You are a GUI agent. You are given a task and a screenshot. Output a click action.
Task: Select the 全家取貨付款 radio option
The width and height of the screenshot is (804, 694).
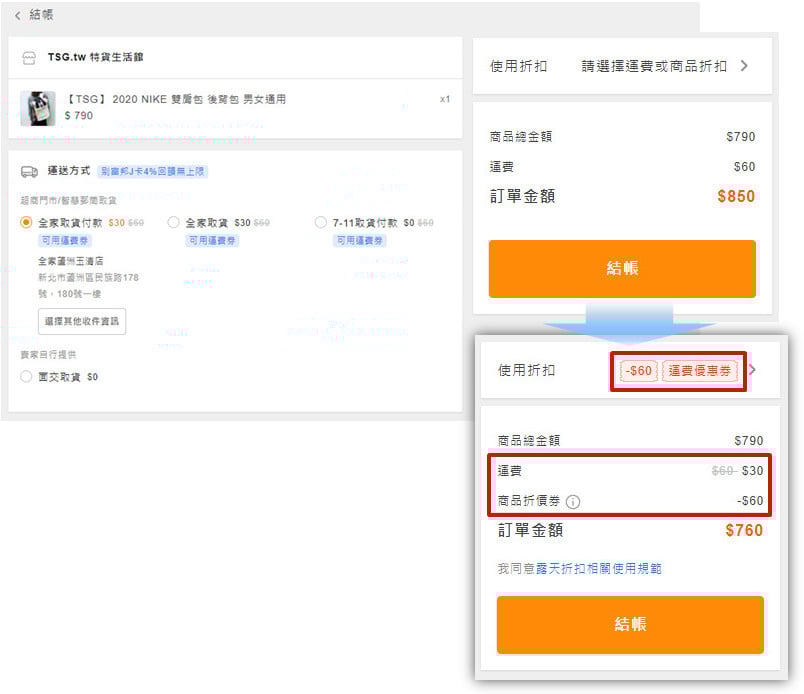click(27, 222)
